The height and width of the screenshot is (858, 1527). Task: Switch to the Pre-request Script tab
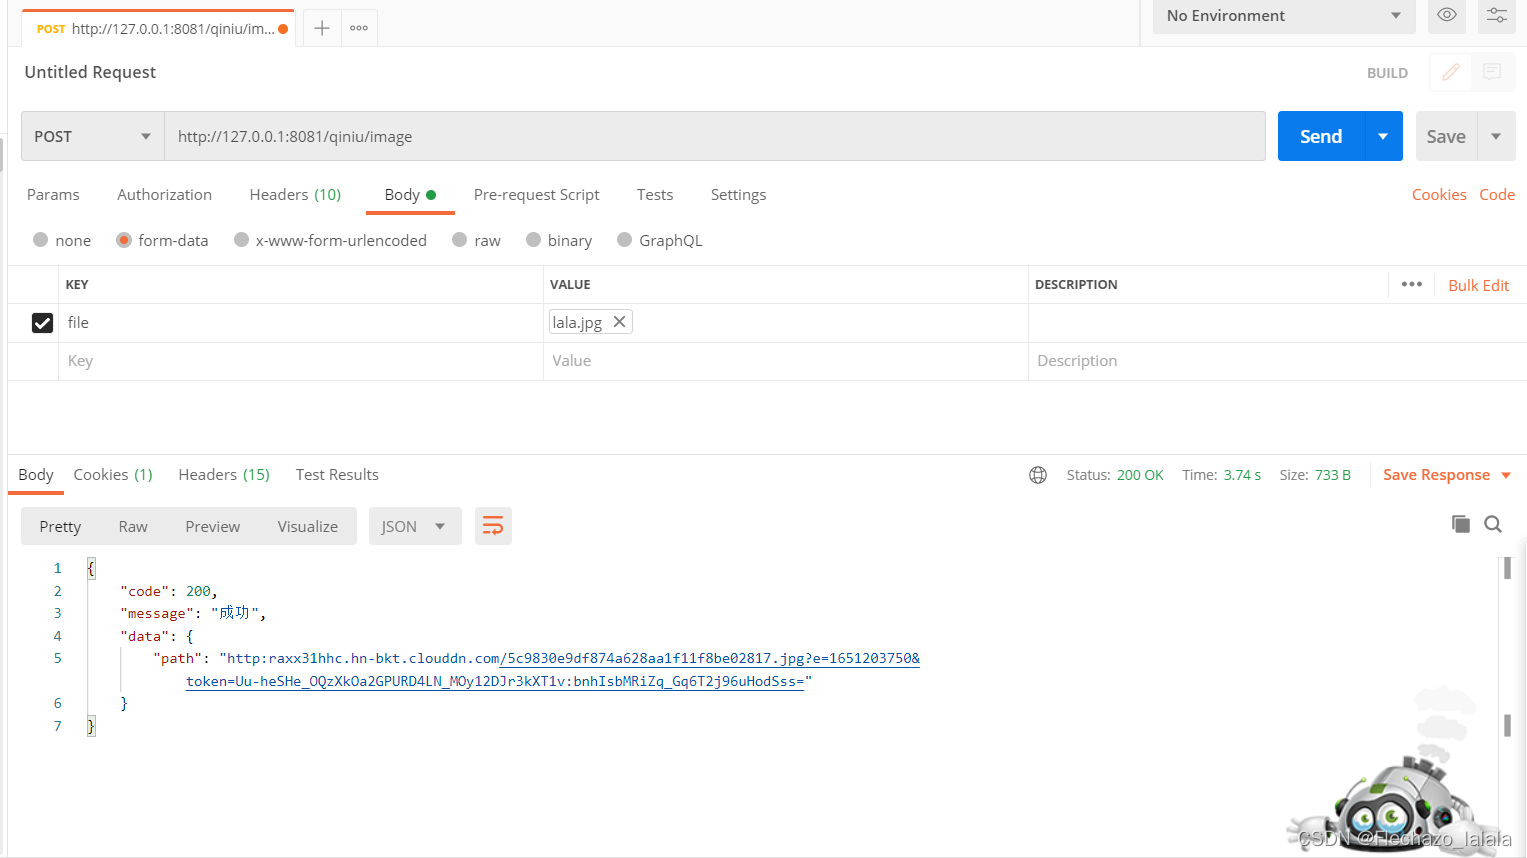click(536, 194)
